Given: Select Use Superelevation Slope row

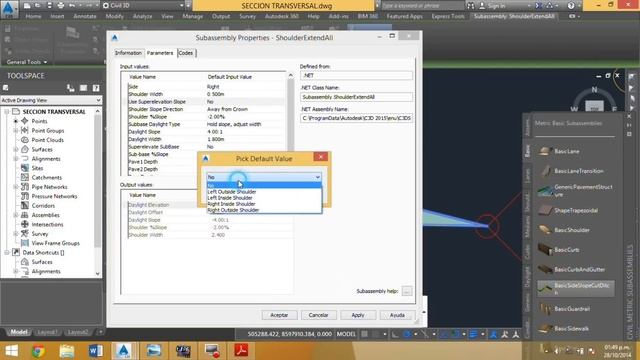Looking at the screenshot, I should tap(206, 102).
